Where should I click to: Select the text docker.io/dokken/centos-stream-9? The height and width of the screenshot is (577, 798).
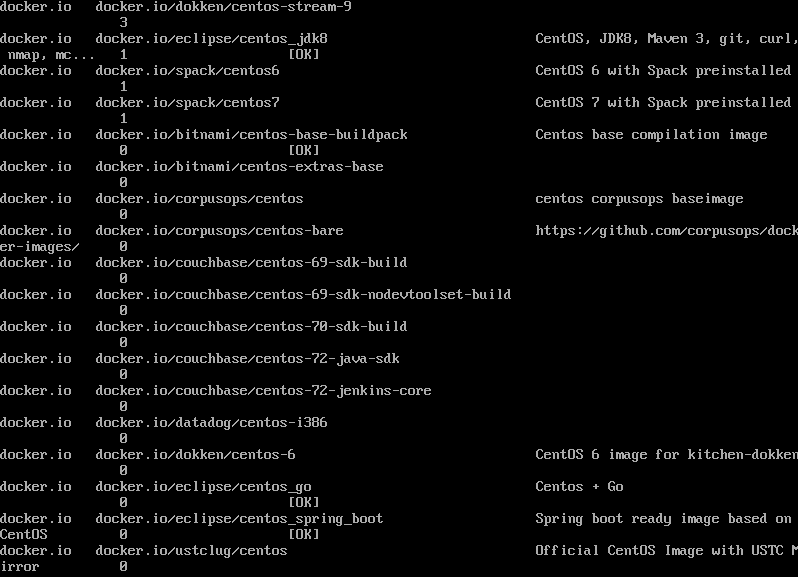pos(223,7)
